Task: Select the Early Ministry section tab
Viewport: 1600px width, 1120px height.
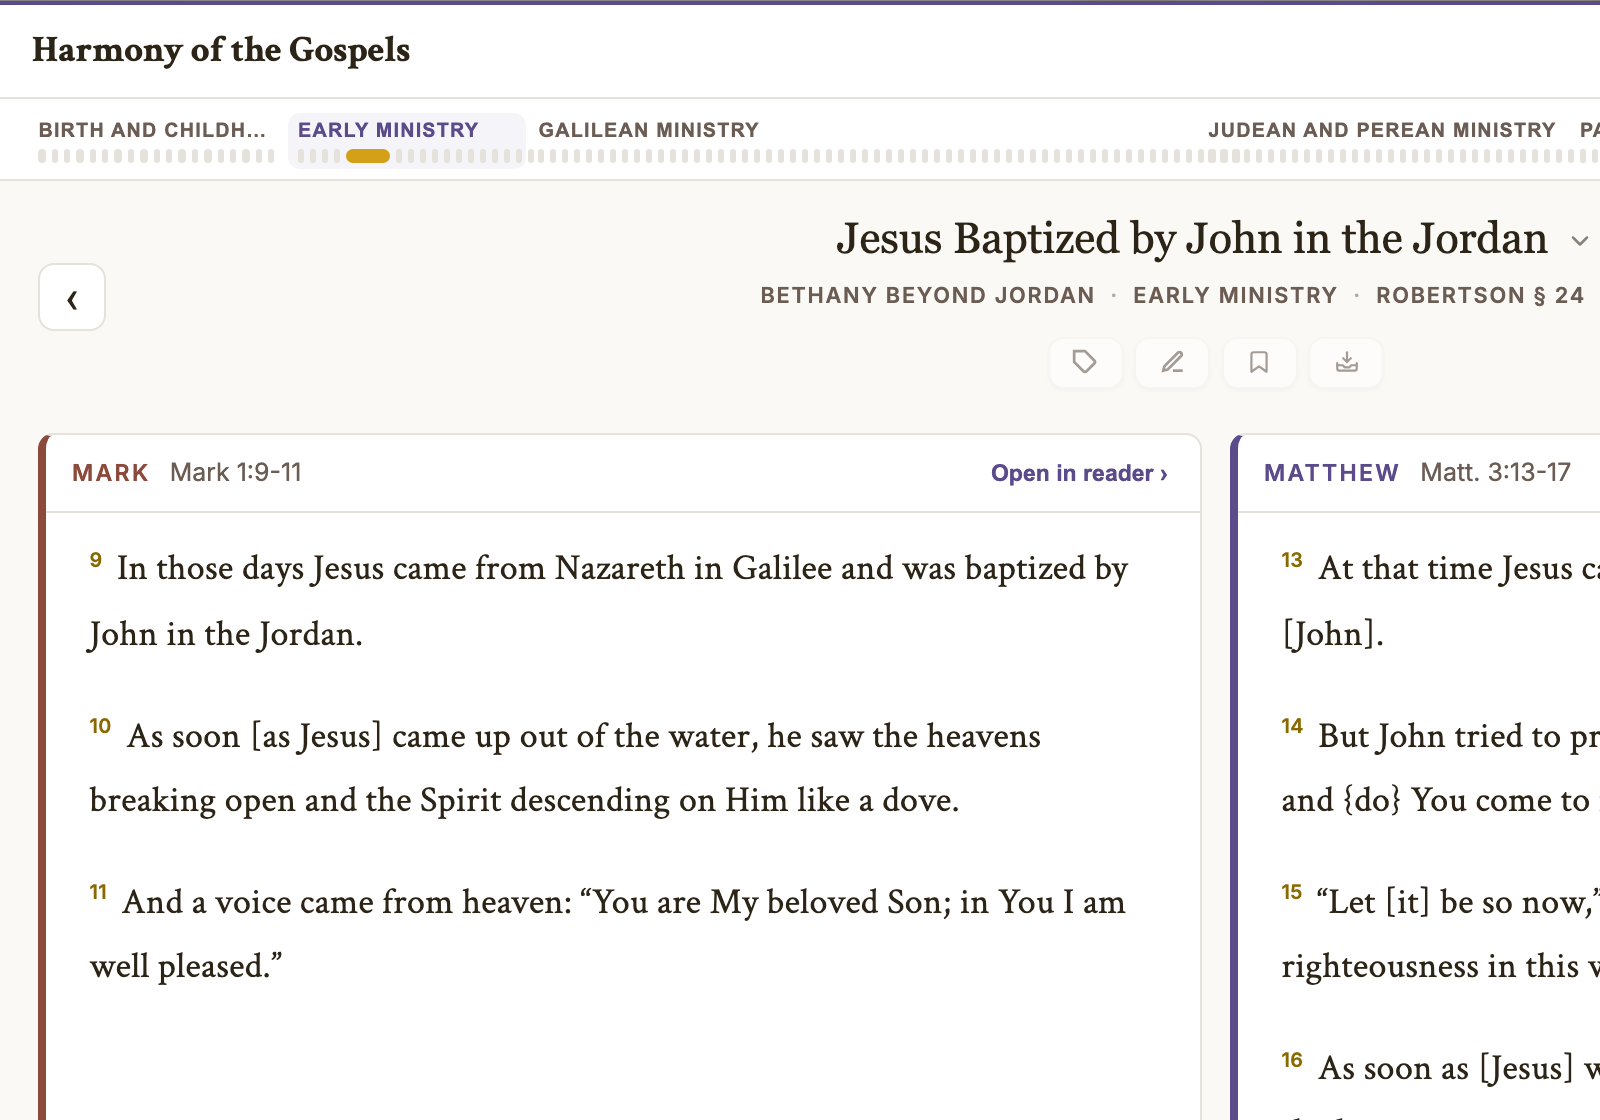Action: point(406,140)
